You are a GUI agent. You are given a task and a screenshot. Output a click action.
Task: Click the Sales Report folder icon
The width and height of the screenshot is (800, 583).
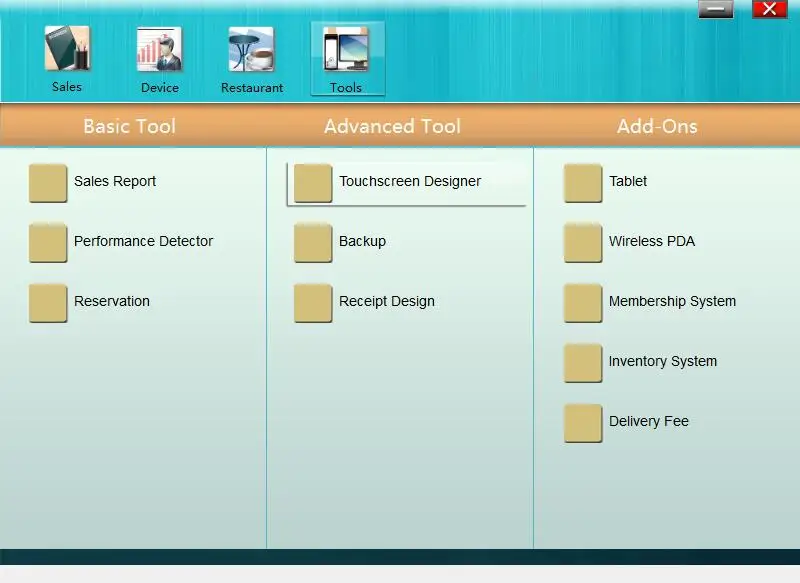click(x=48, y=183)
